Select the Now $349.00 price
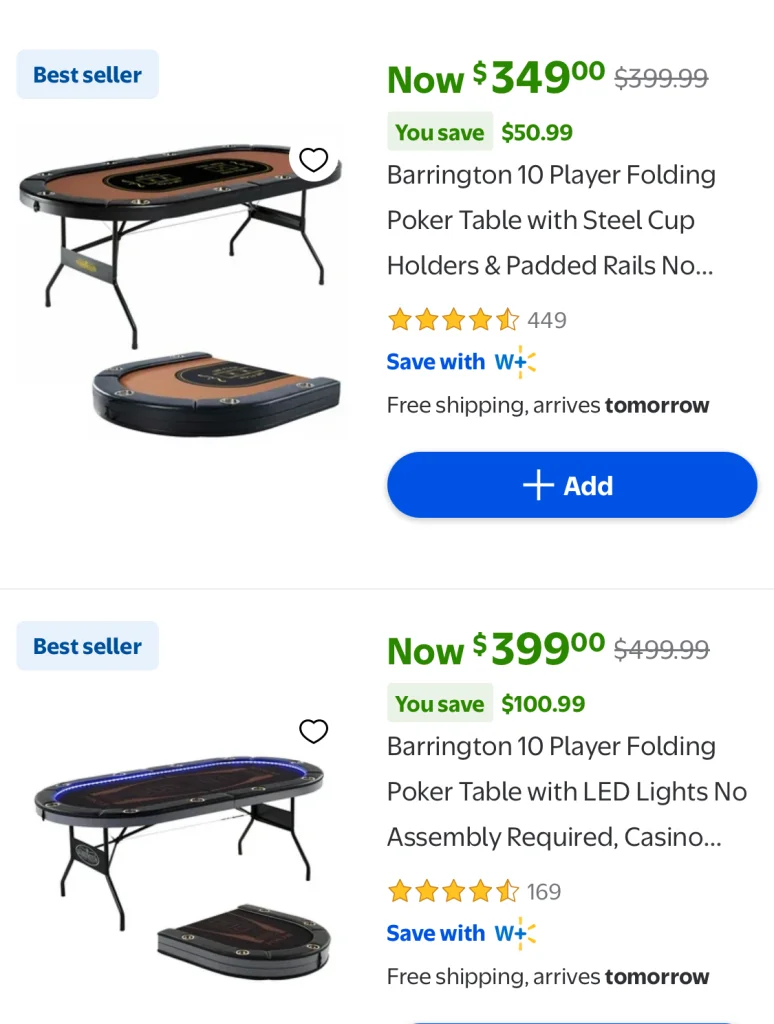 (x=496, y=78)
